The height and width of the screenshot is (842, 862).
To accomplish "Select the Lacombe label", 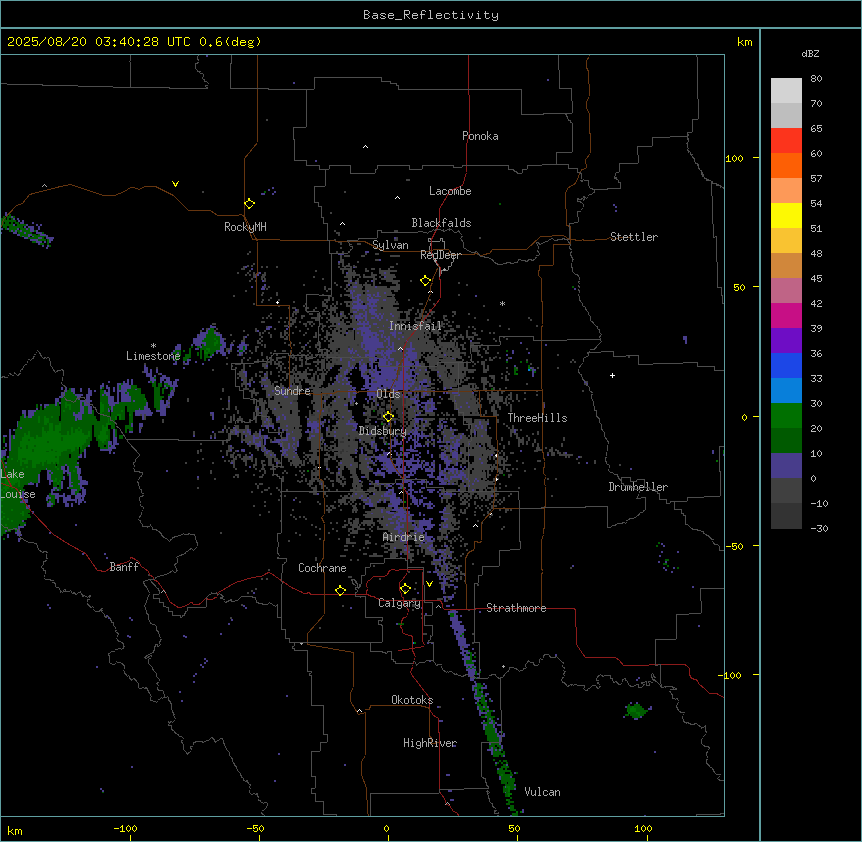I will tap(450, 191).
